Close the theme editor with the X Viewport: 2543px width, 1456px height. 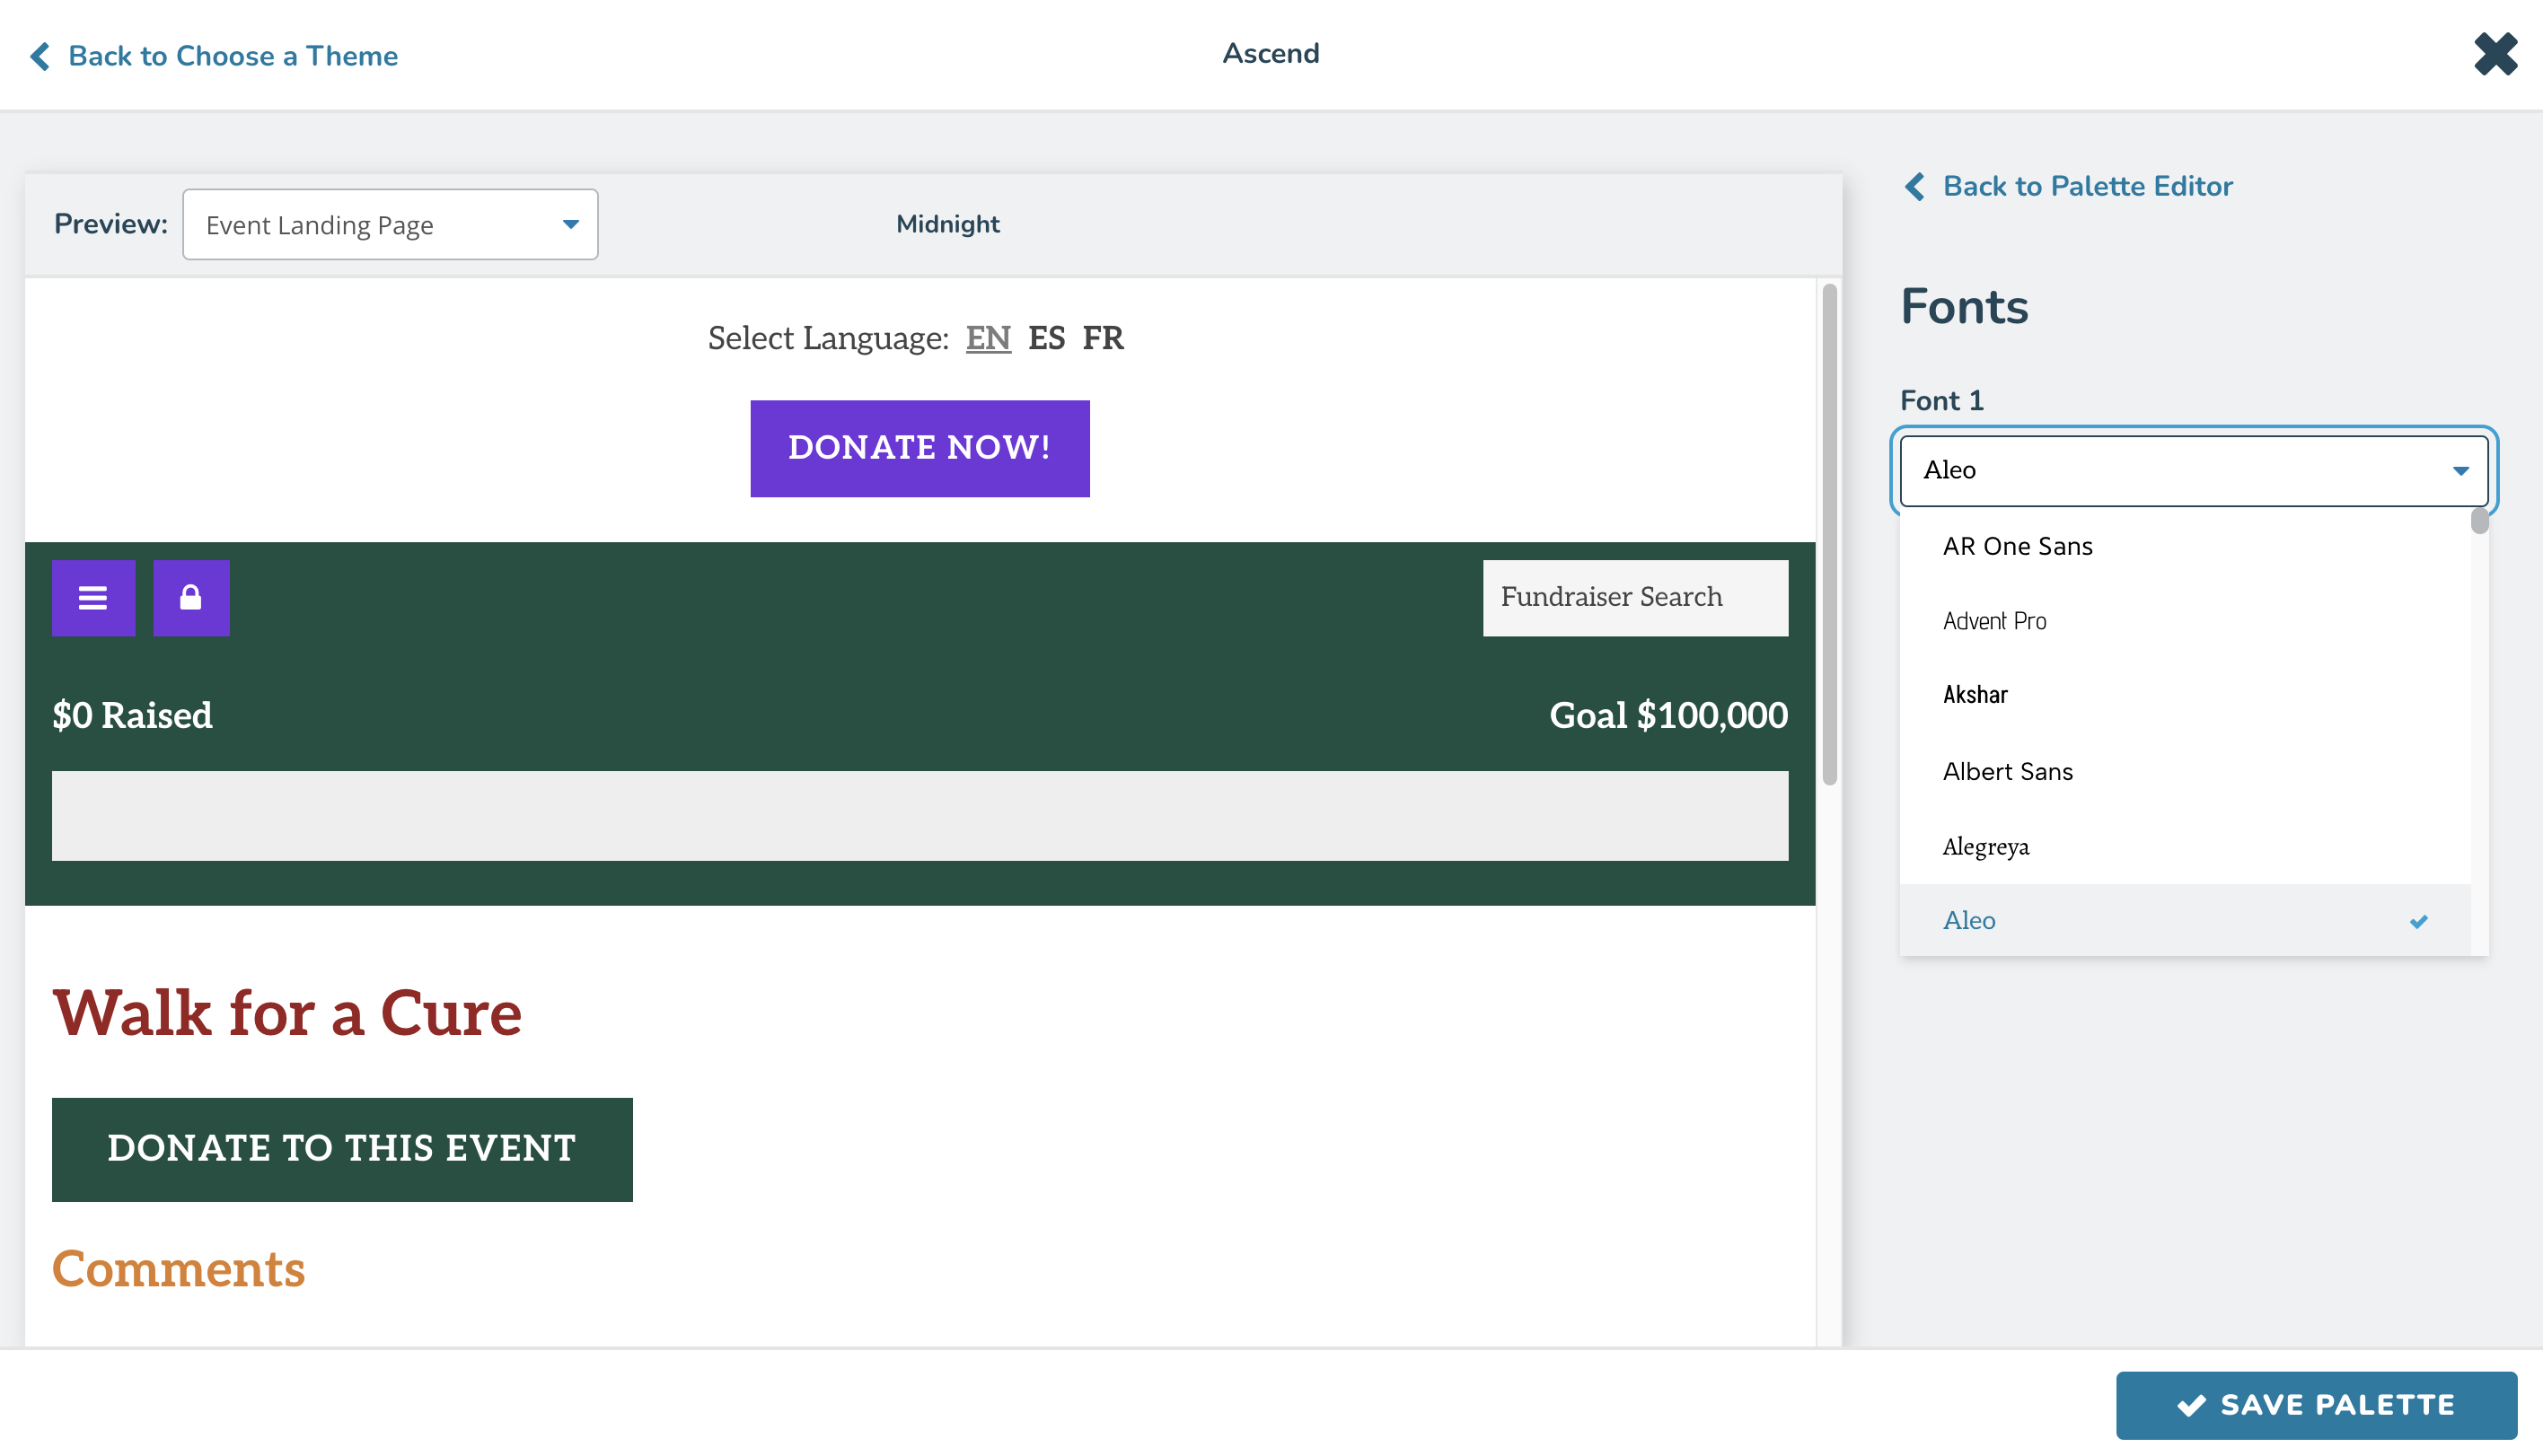(x=2495, y=54)
